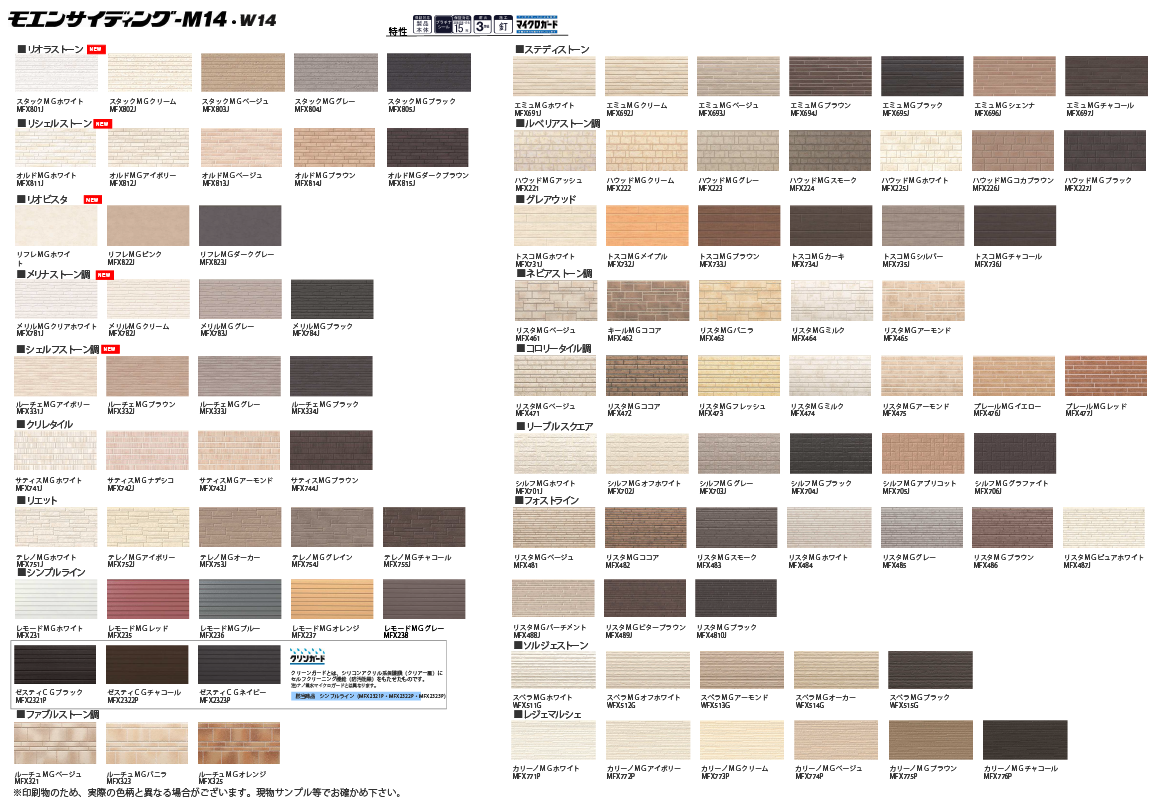Pick the オルドMGブラウン swatch
Viewport: 1159px width, 808px height.
pyautogui.click(x=335, y=147)
